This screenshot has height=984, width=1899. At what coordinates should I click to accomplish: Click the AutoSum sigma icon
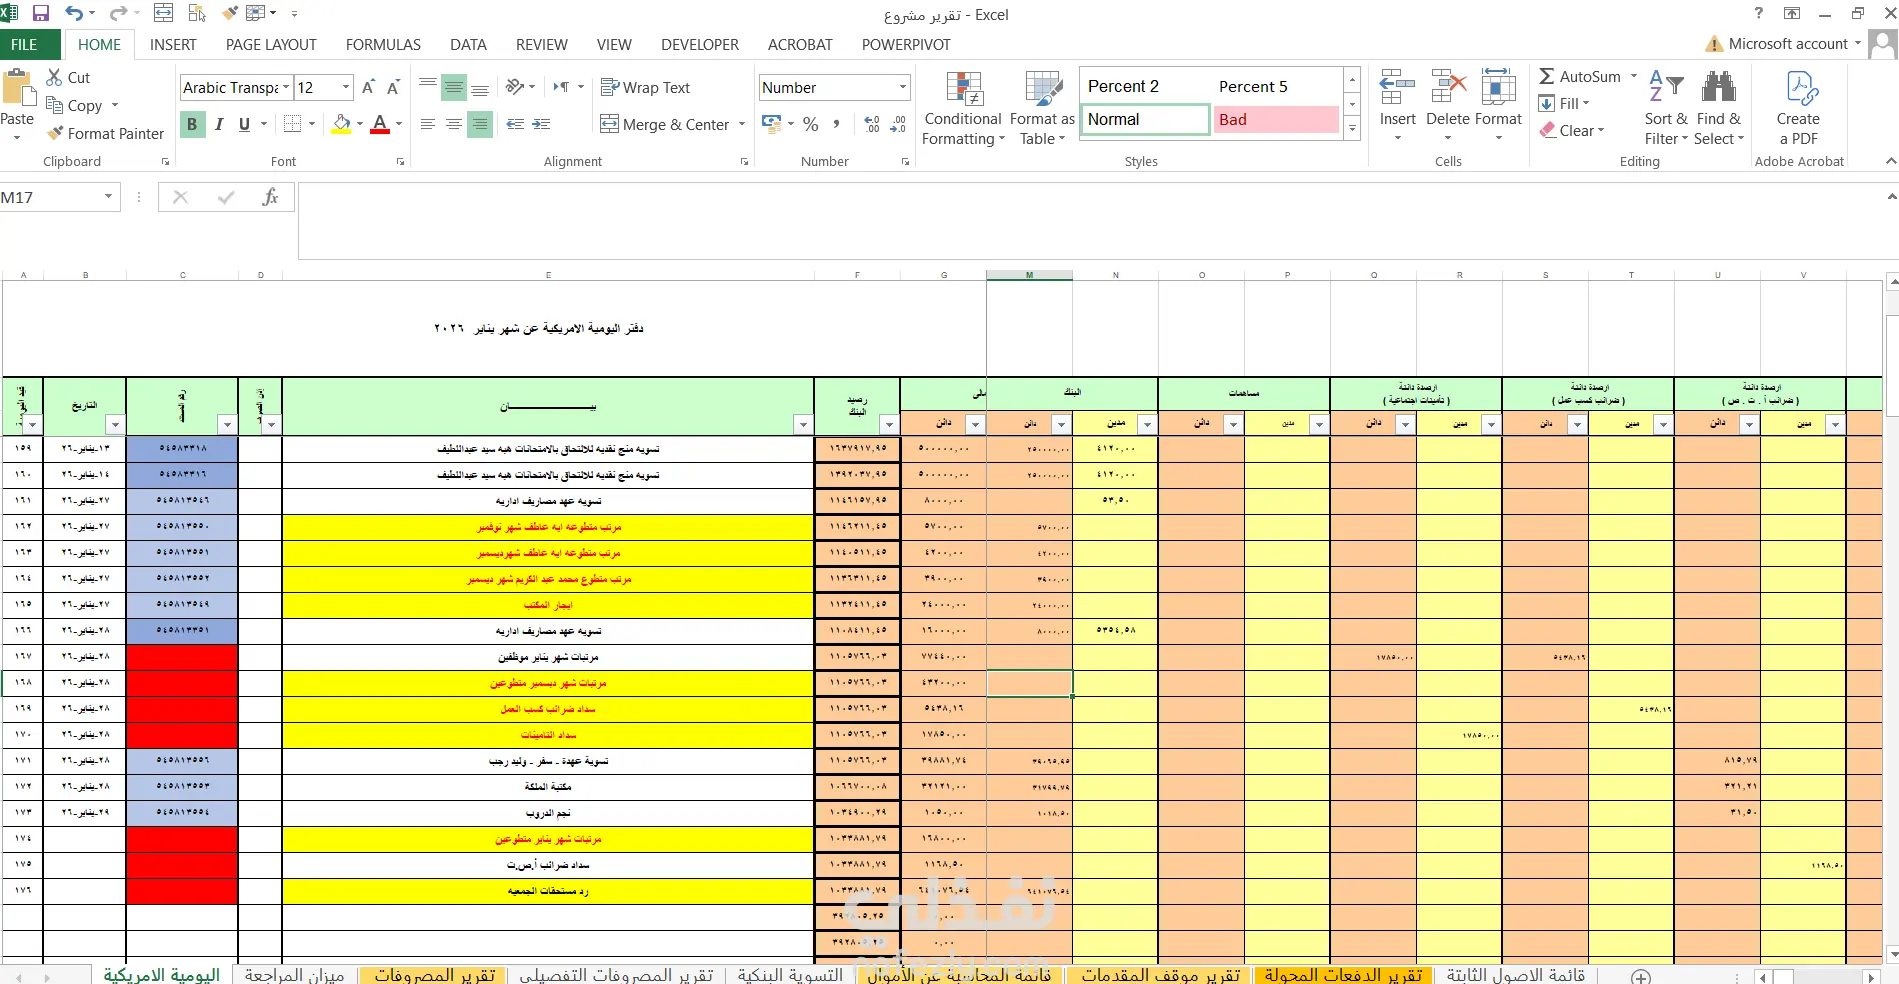[x=1547, y=77]
